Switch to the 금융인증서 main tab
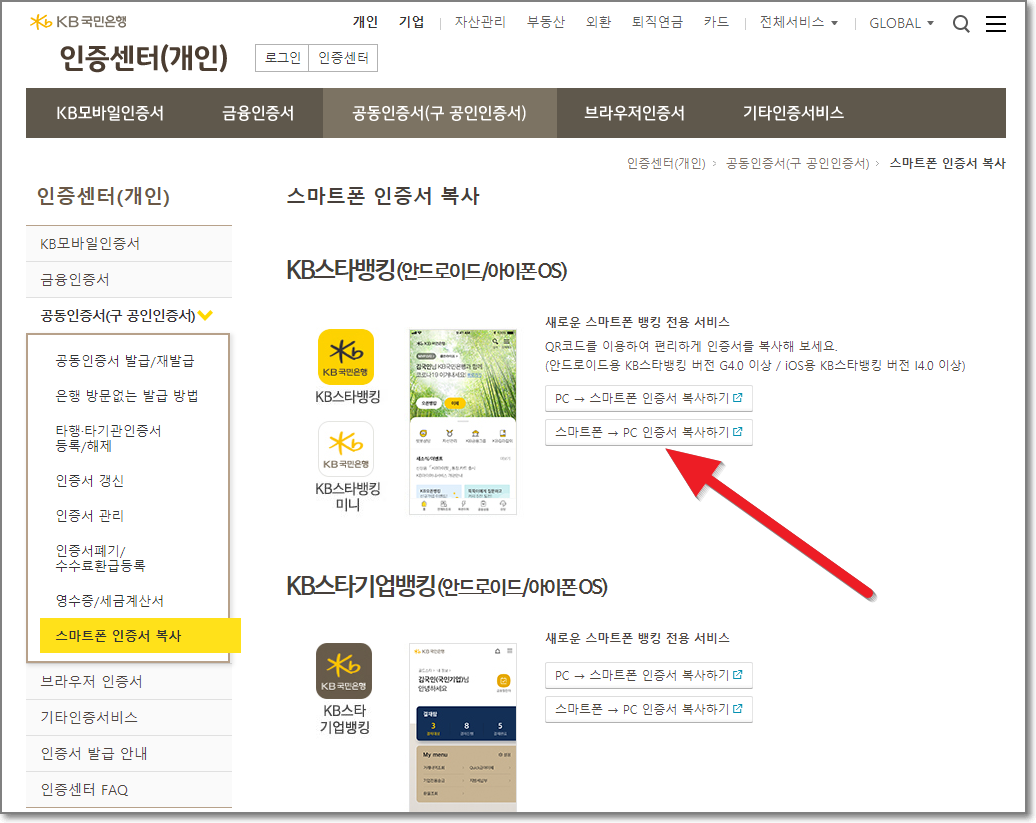 258,113
